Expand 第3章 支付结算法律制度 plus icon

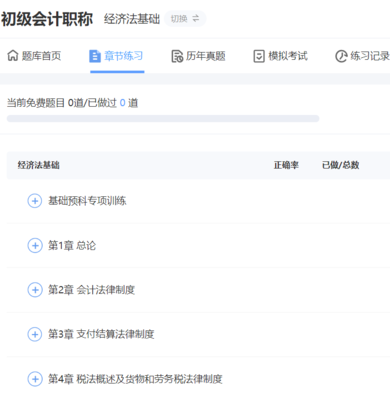[x=35, y=334]
